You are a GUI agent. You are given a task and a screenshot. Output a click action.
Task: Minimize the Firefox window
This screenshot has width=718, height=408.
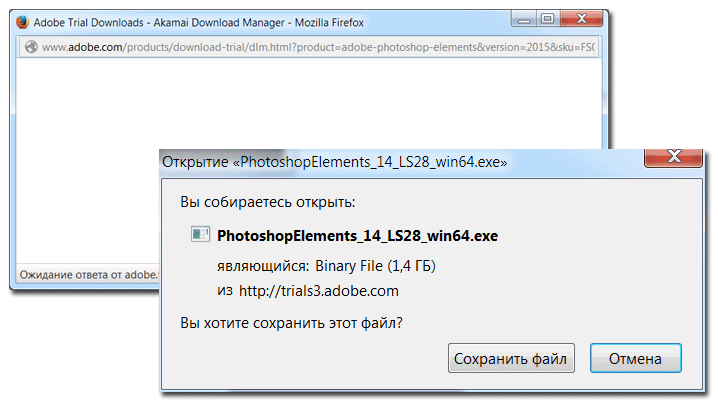point(524,20)
